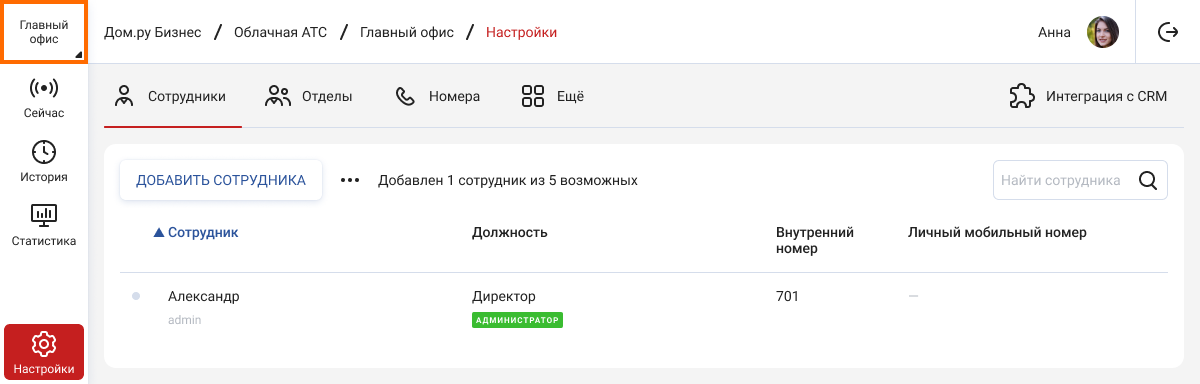Open the Дом.ру Бизнес breadcrumb link
This screenshot has width=1200, height=384.
tap(153, 32)
